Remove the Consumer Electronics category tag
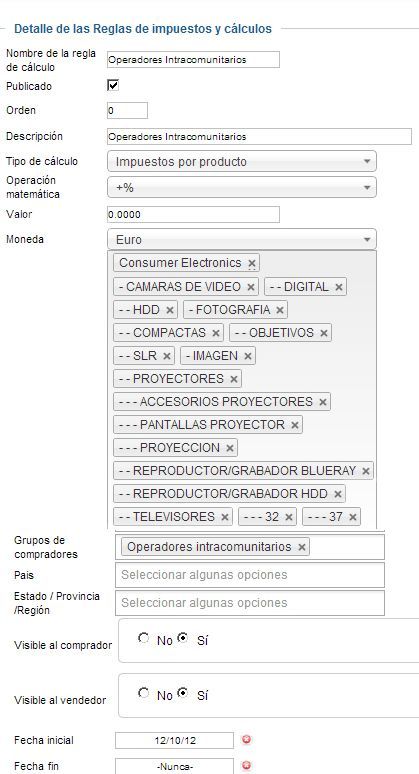Screen dimensions: 419x774 (x=252, y=263)
